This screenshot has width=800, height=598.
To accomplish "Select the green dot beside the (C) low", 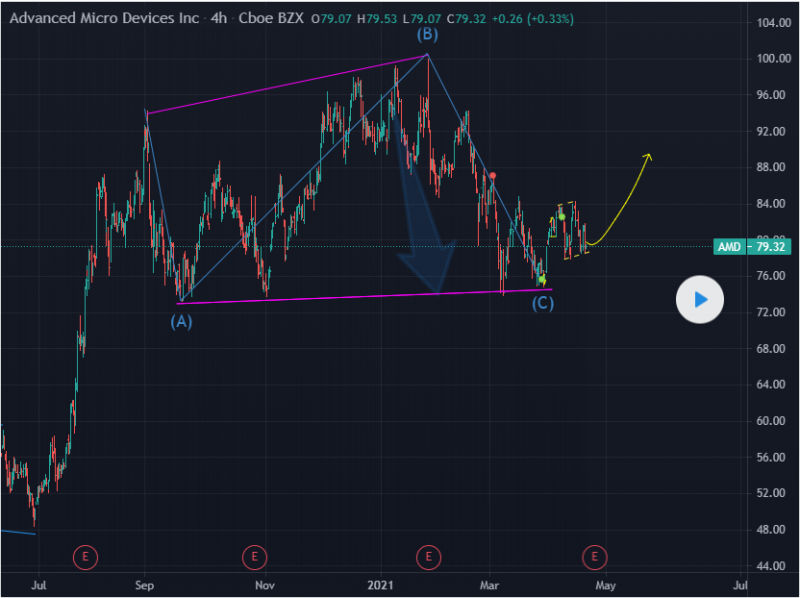I will point(541,280).
